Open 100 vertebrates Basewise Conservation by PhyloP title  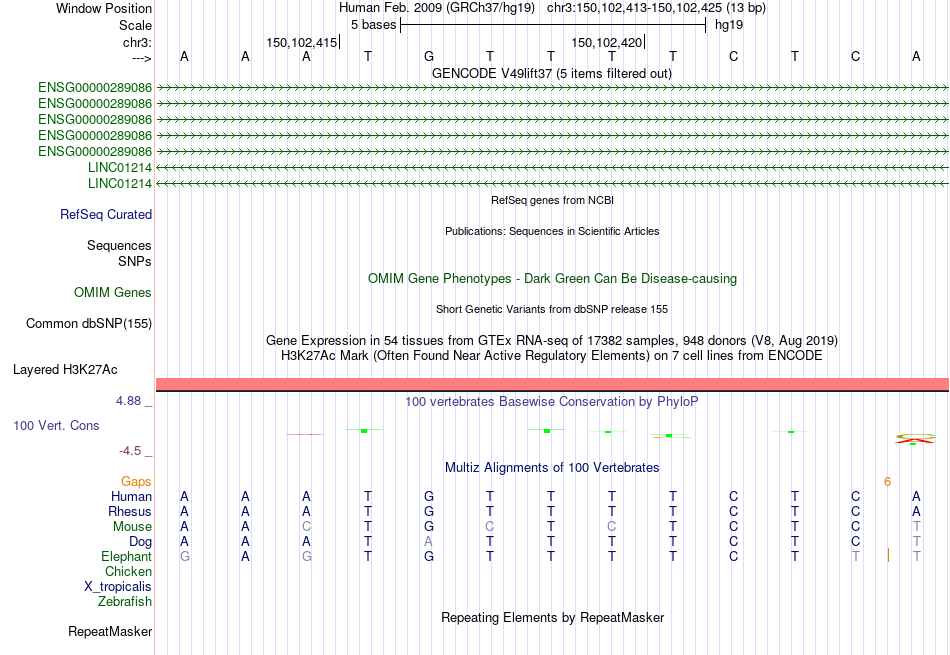pyautogui.click(x=552, y=402)
